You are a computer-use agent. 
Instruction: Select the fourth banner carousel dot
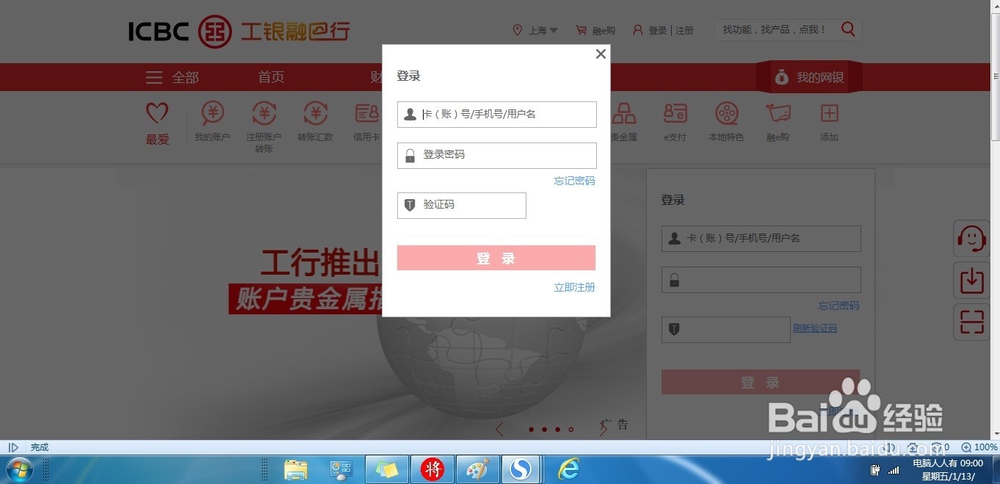[x=571, y=430]
